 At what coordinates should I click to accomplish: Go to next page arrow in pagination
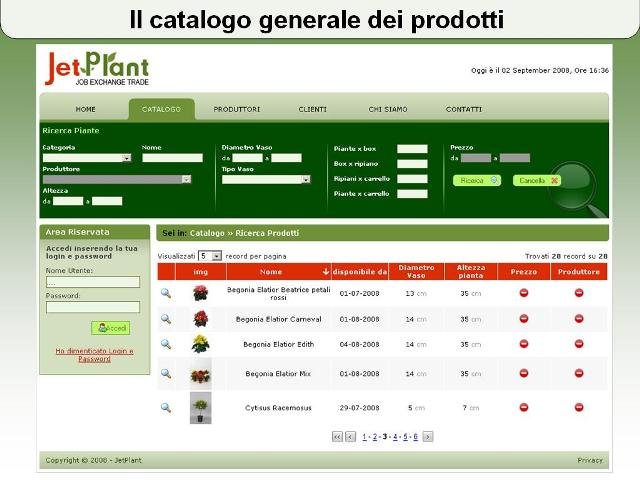point(428,437)
